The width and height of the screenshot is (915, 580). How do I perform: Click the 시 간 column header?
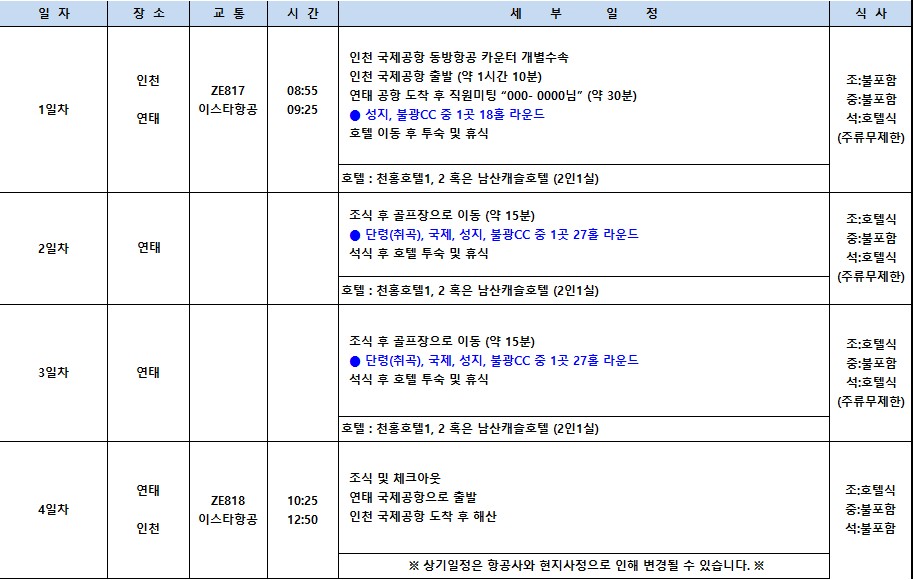click(303, 13)
